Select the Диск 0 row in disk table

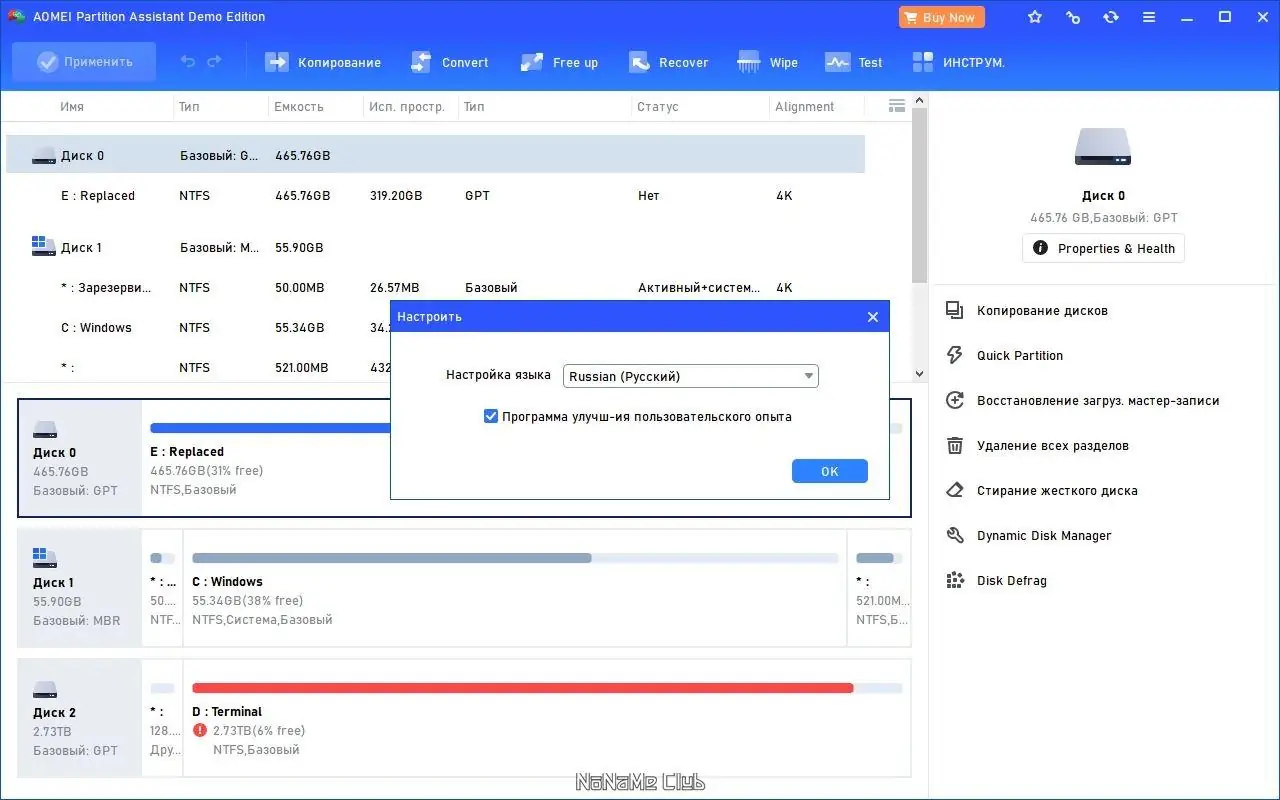coord(435,155)
